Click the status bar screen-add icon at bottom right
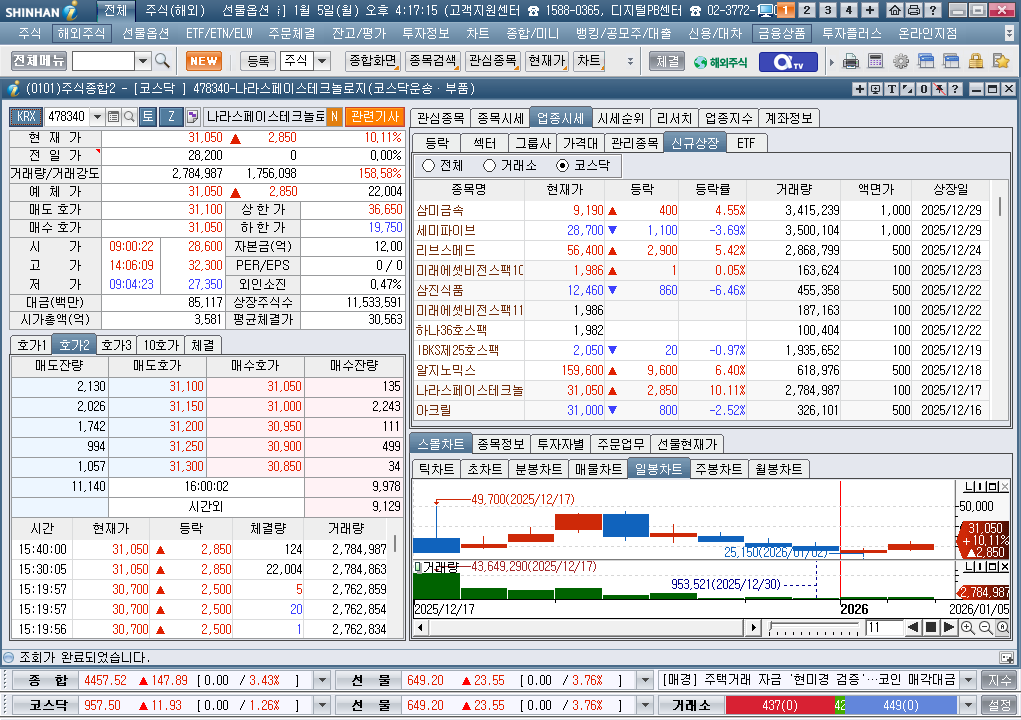The width and height of the screenshot is (1021, 720). (x=1006, y=658)
